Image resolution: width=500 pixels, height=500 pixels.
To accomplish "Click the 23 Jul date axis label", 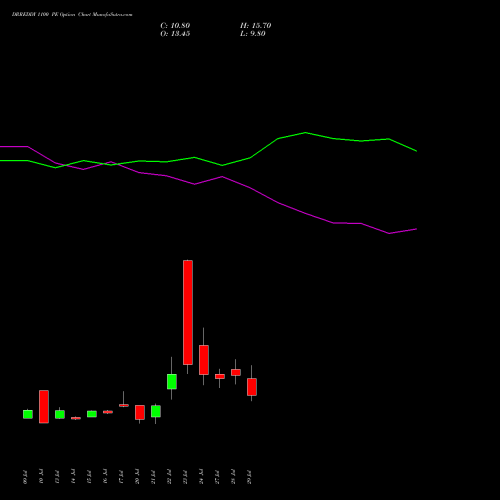I will point(185,477).
